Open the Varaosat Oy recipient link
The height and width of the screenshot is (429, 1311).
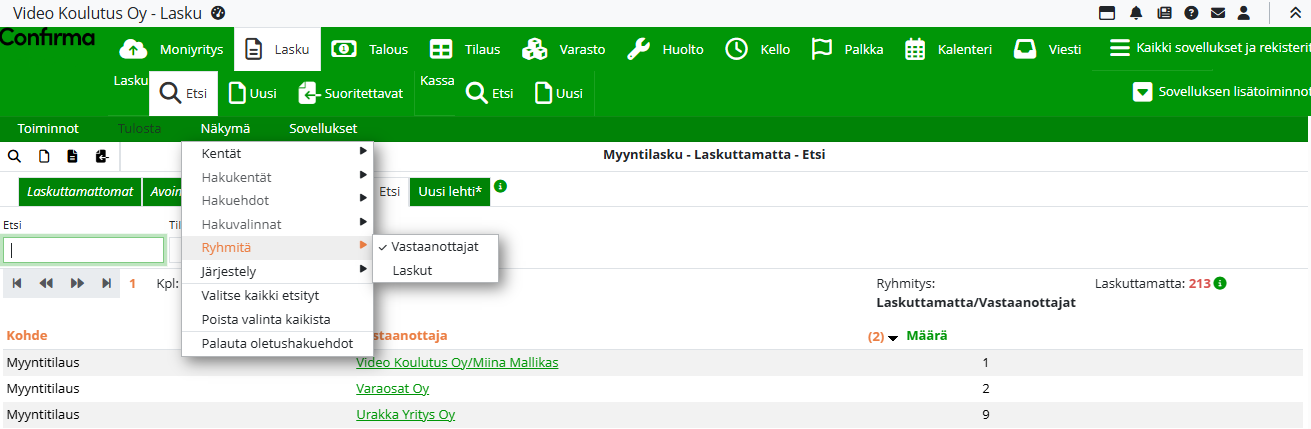[392, 388]
